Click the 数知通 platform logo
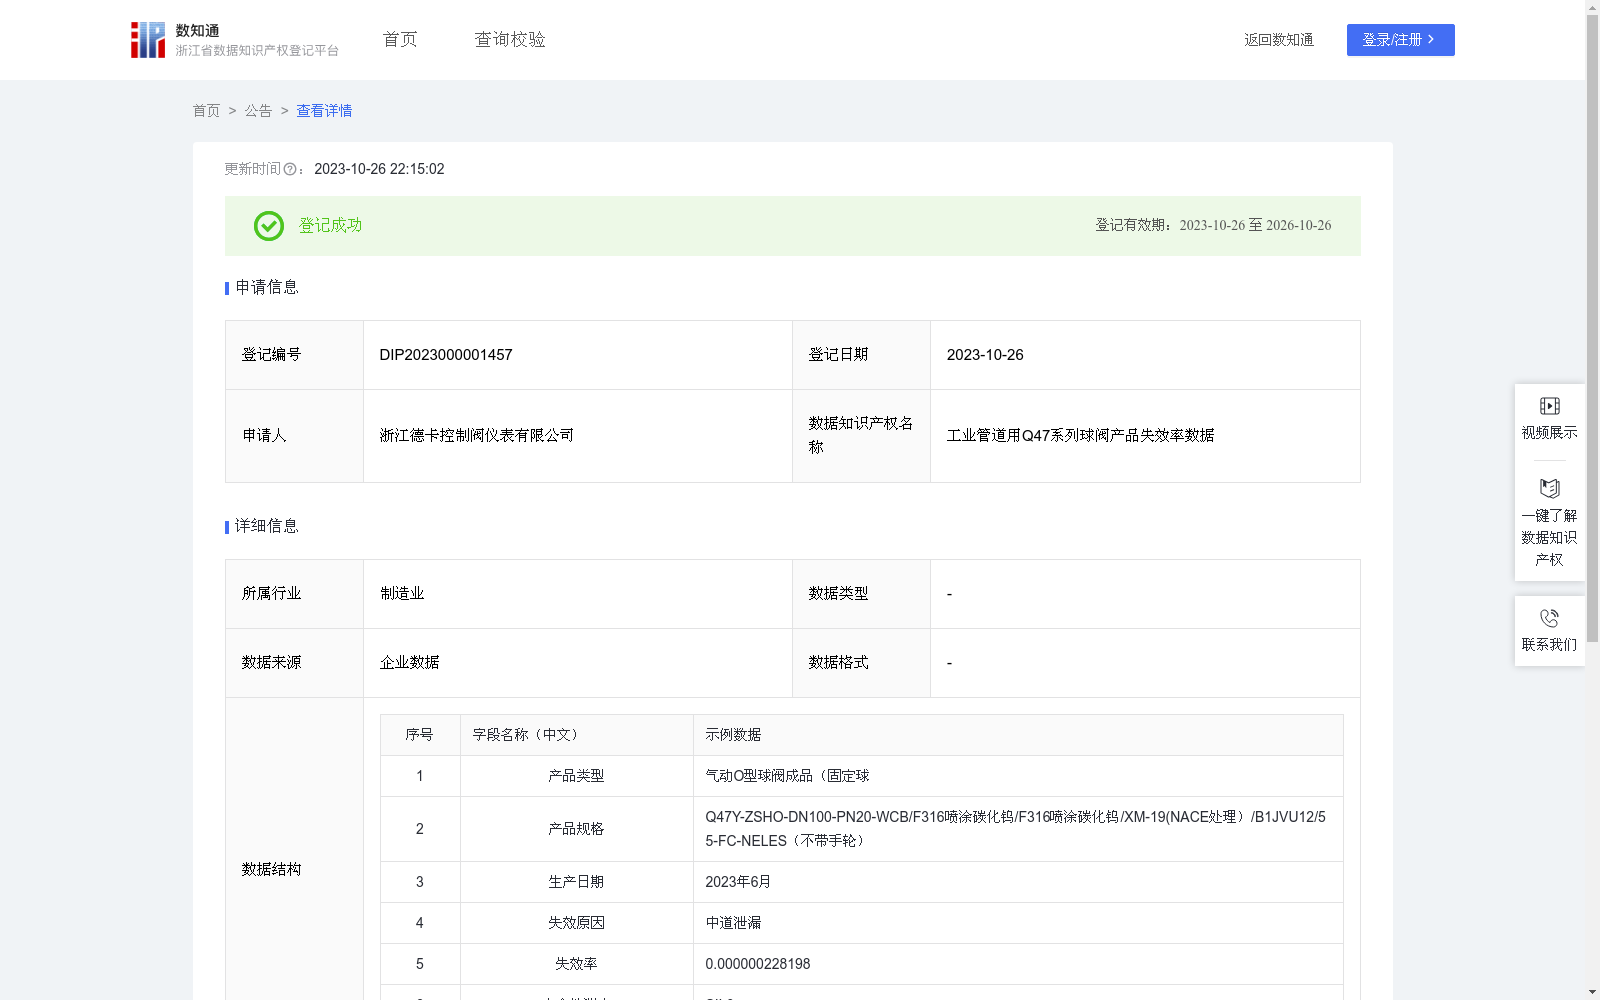Image resolution: width=1600 pixels, height=1000 pixels. 234,40
